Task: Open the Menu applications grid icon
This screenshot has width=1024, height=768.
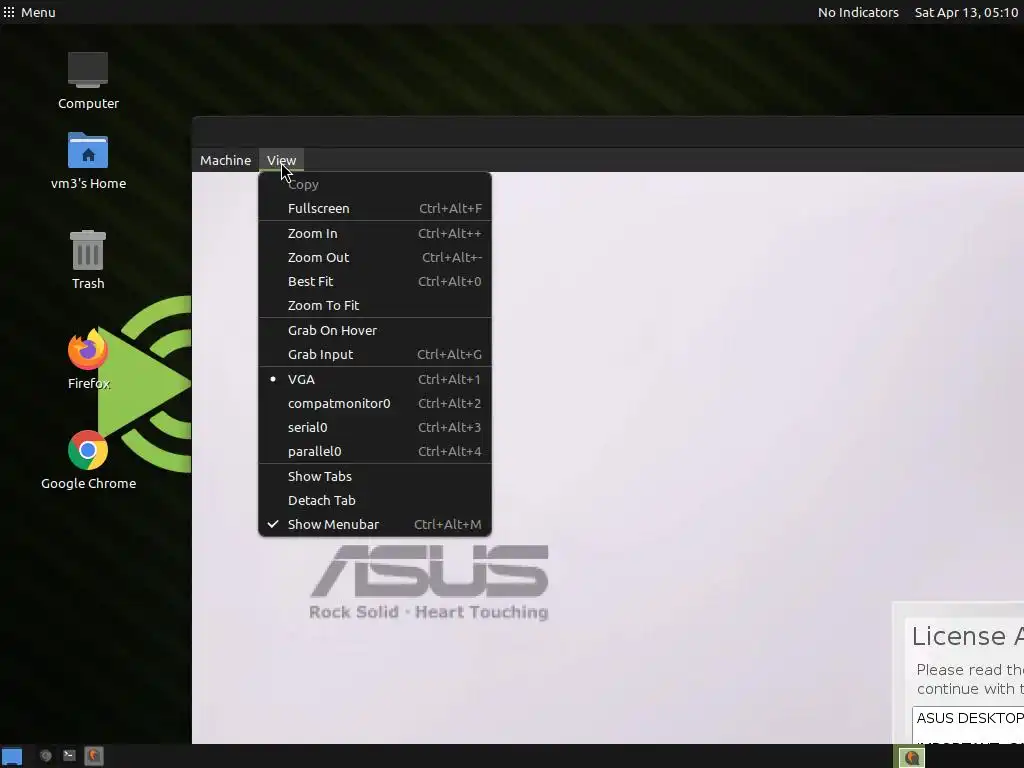Action: point(9,12)
